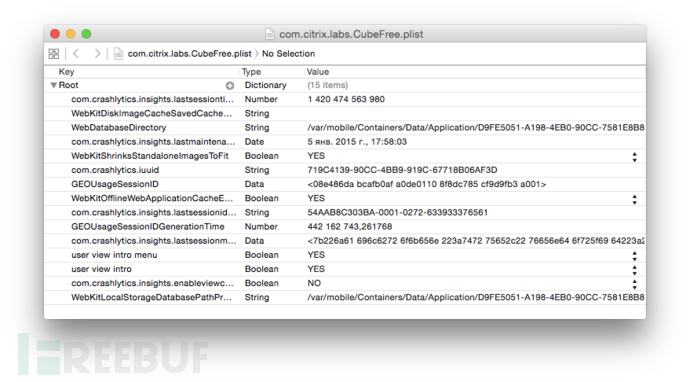Open 'user view intro' row's Boolean value stepper
Screen dimensions: 690x382
(635, 270)
